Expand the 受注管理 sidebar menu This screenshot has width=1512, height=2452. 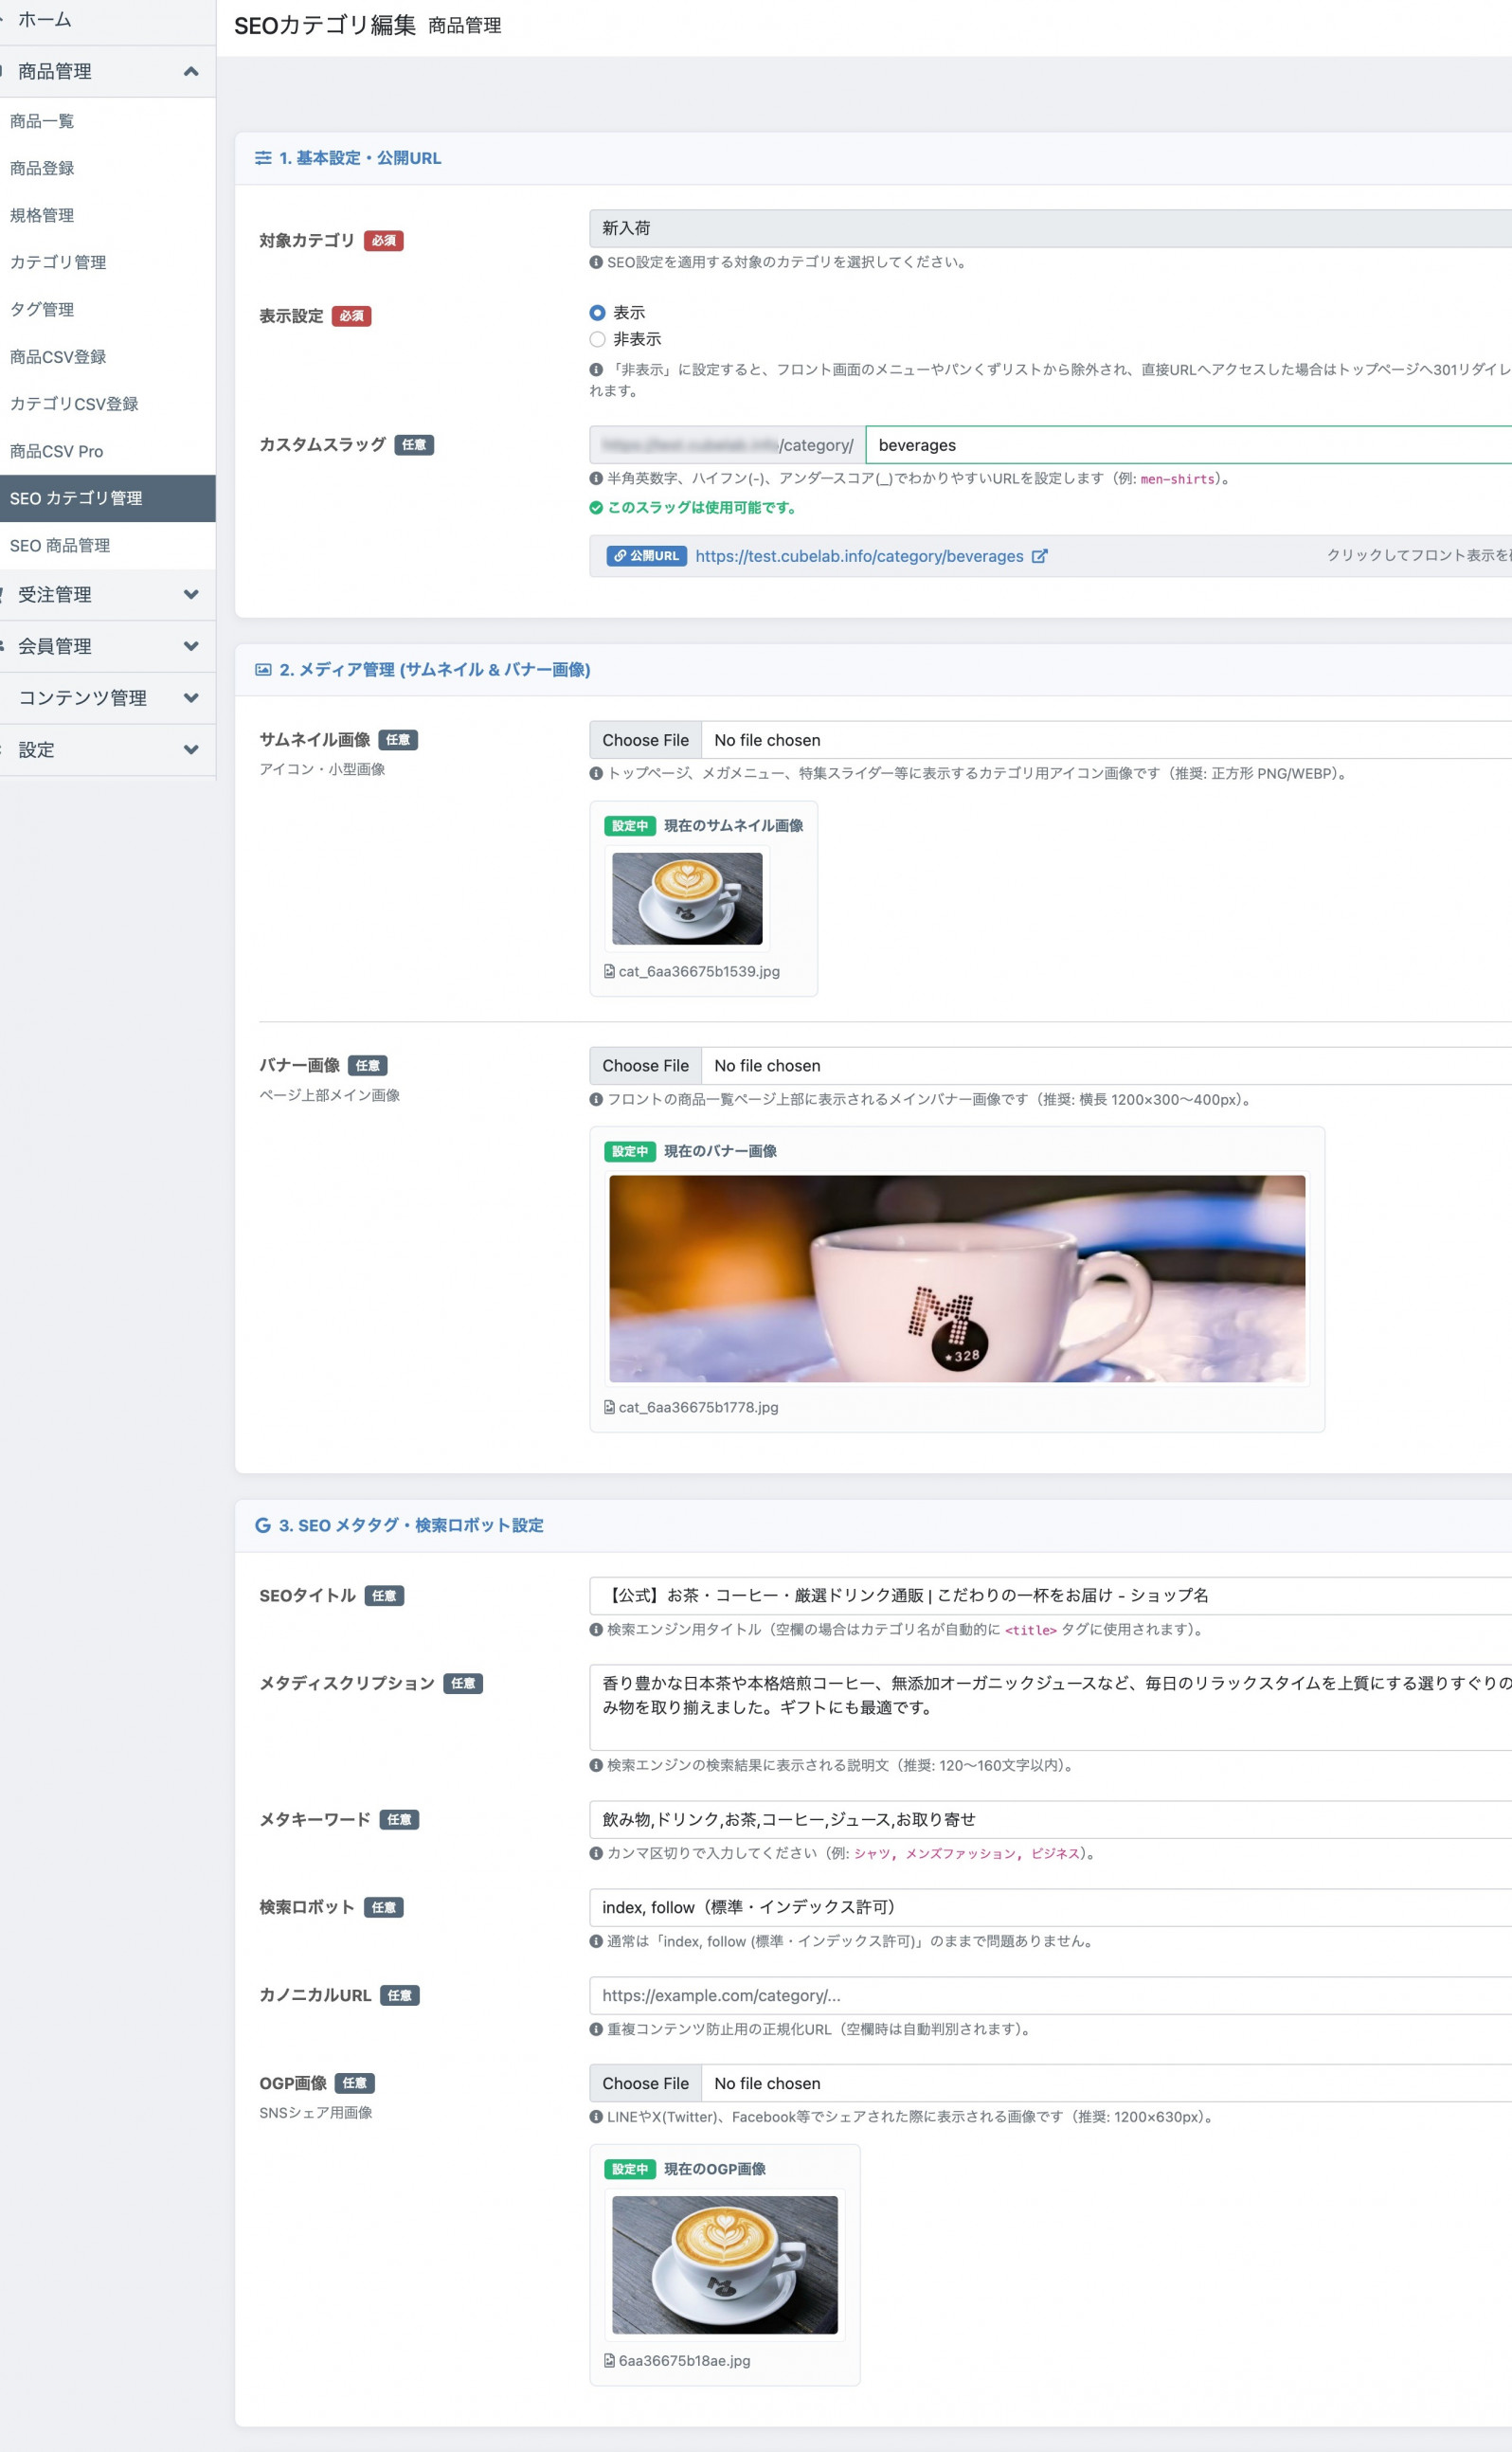tap(107, 594)
